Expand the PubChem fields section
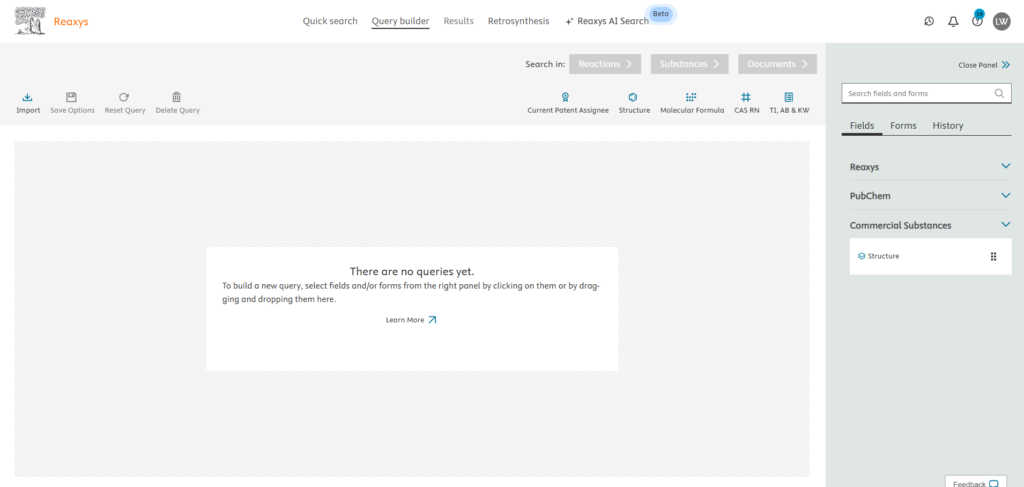The height and width of the screenshot is (487, 1024). point(1006,196)
